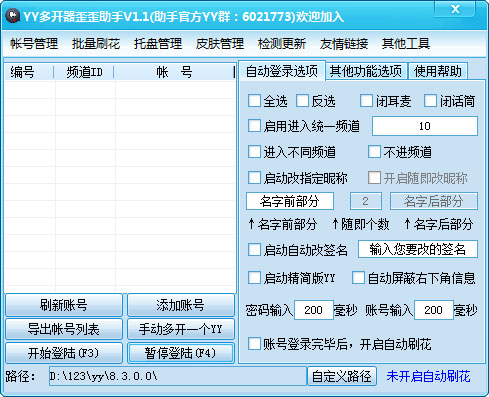
Task: Open the 托盘管理 menu
Action: click(x=158, y=44)
